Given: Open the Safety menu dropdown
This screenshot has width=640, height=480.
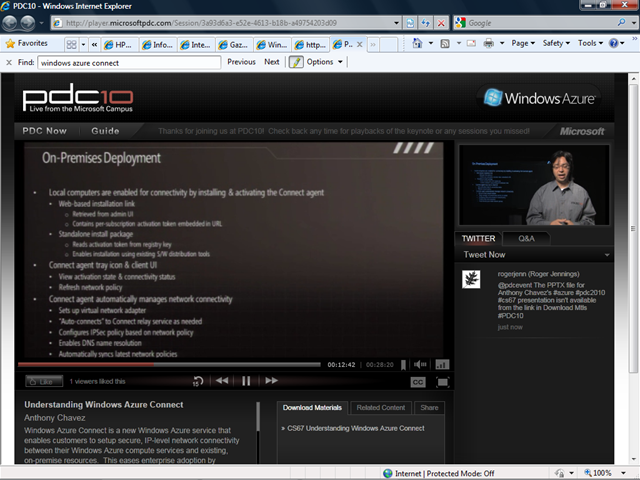Looking at the screenshot, I should coord(555,44).
